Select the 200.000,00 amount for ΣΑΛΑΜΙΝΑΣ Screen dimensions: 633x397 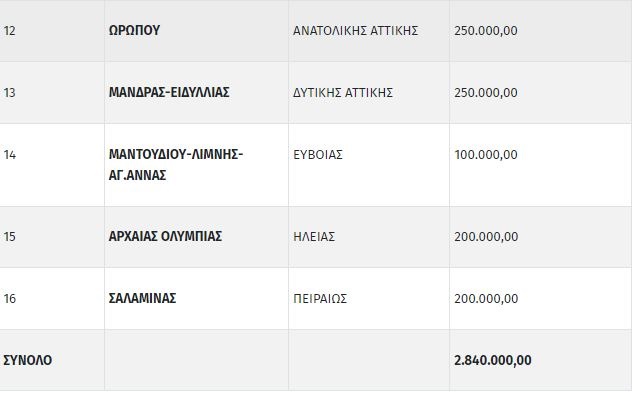[486, 299]
